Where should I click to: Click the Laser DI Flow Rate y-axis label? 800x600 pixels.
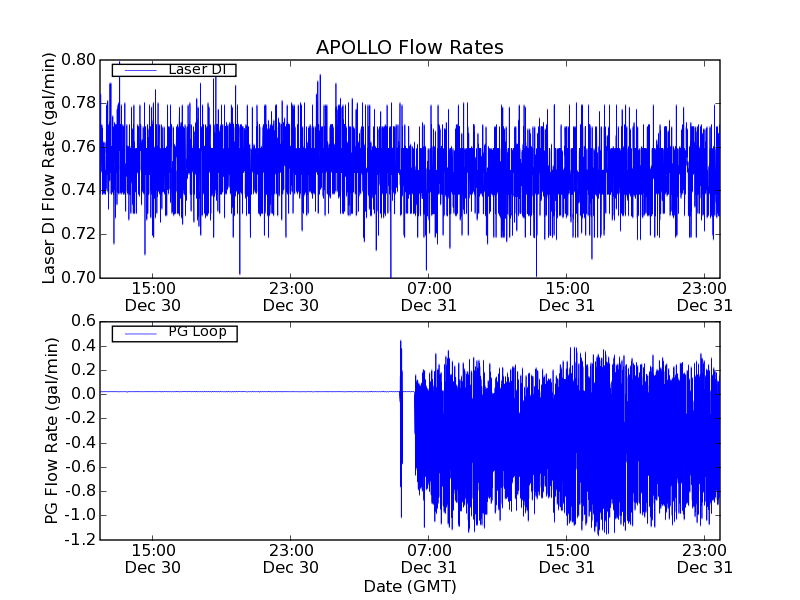48,168
